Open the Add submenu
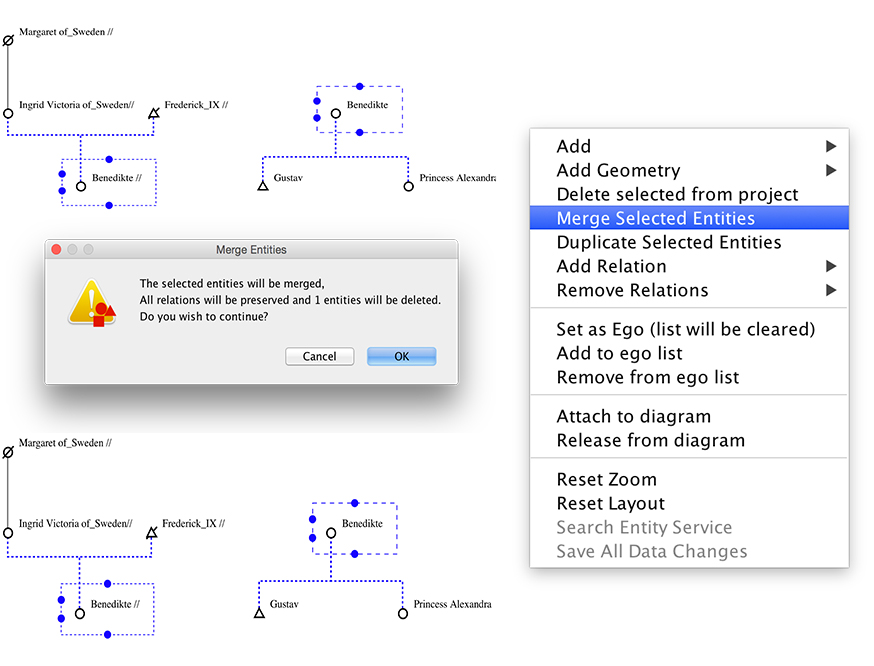Viewport: 874px width, 666px height. (689, 146)
